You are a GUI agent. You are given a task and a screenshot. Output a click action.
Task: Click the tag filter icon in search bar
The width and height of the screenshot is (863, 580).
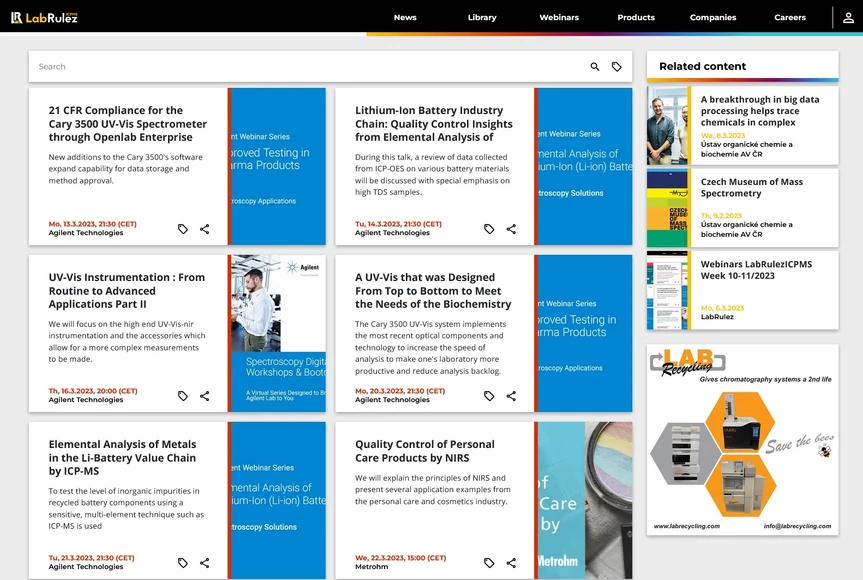click(616, 67)
